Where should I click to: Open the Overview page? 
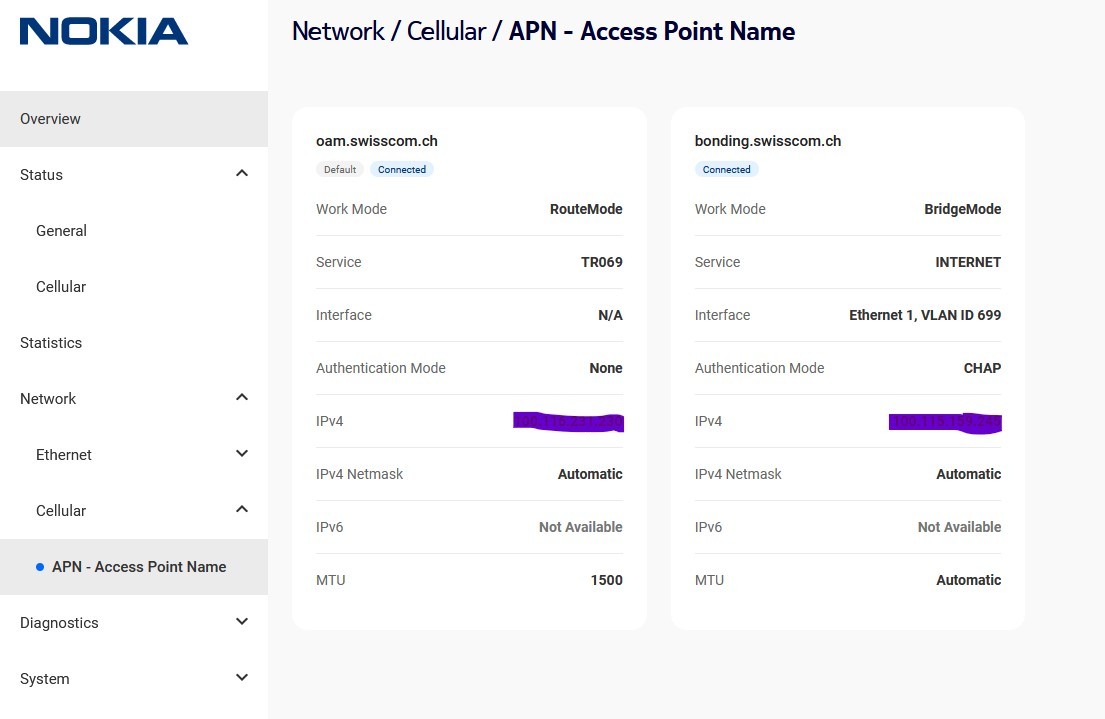[51, 119]
